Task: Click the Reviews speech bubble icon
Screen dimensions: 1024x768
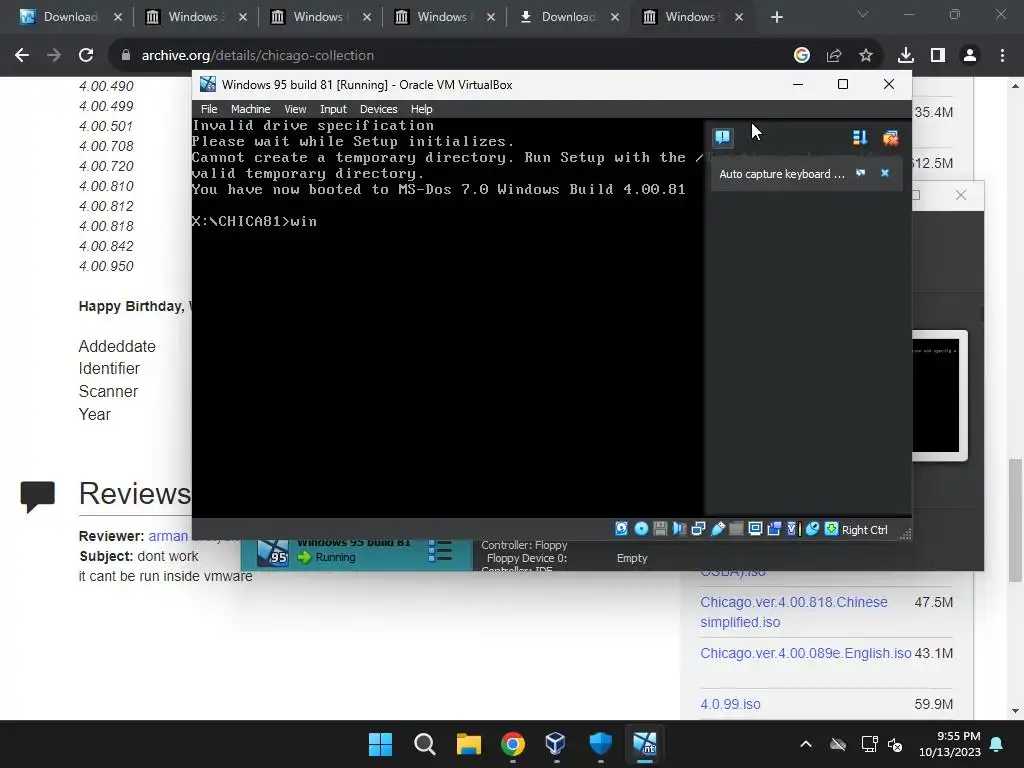Action: click(x=38, y=496)
